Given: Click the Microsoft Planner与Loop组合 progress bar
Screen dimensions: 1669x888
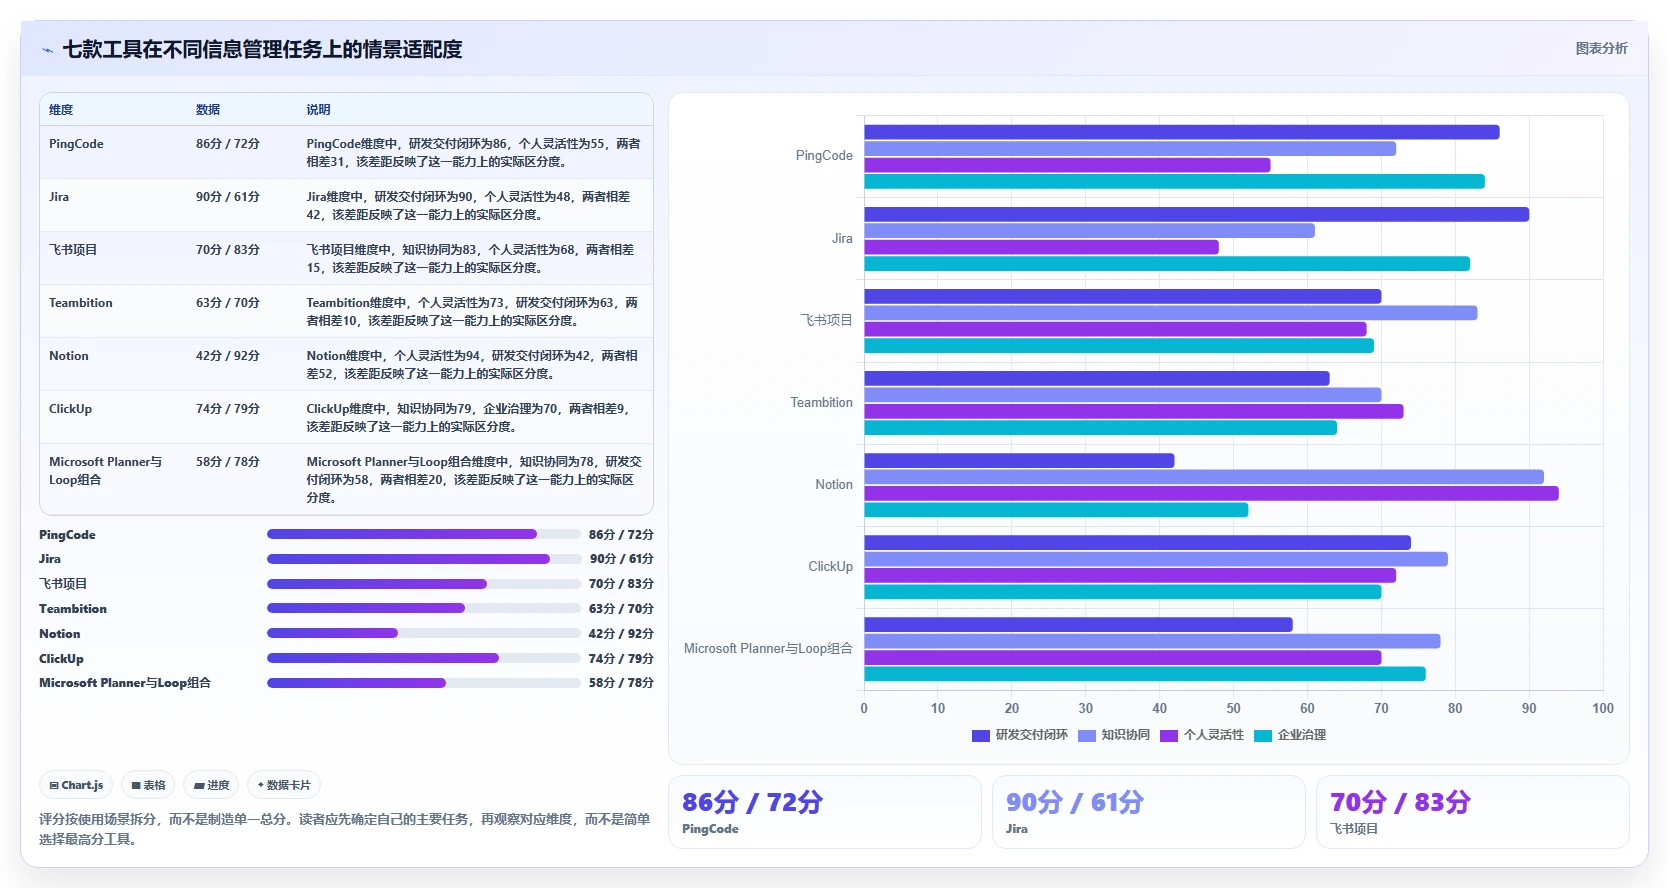Looking at the screenshot, I should pos(423,683).
